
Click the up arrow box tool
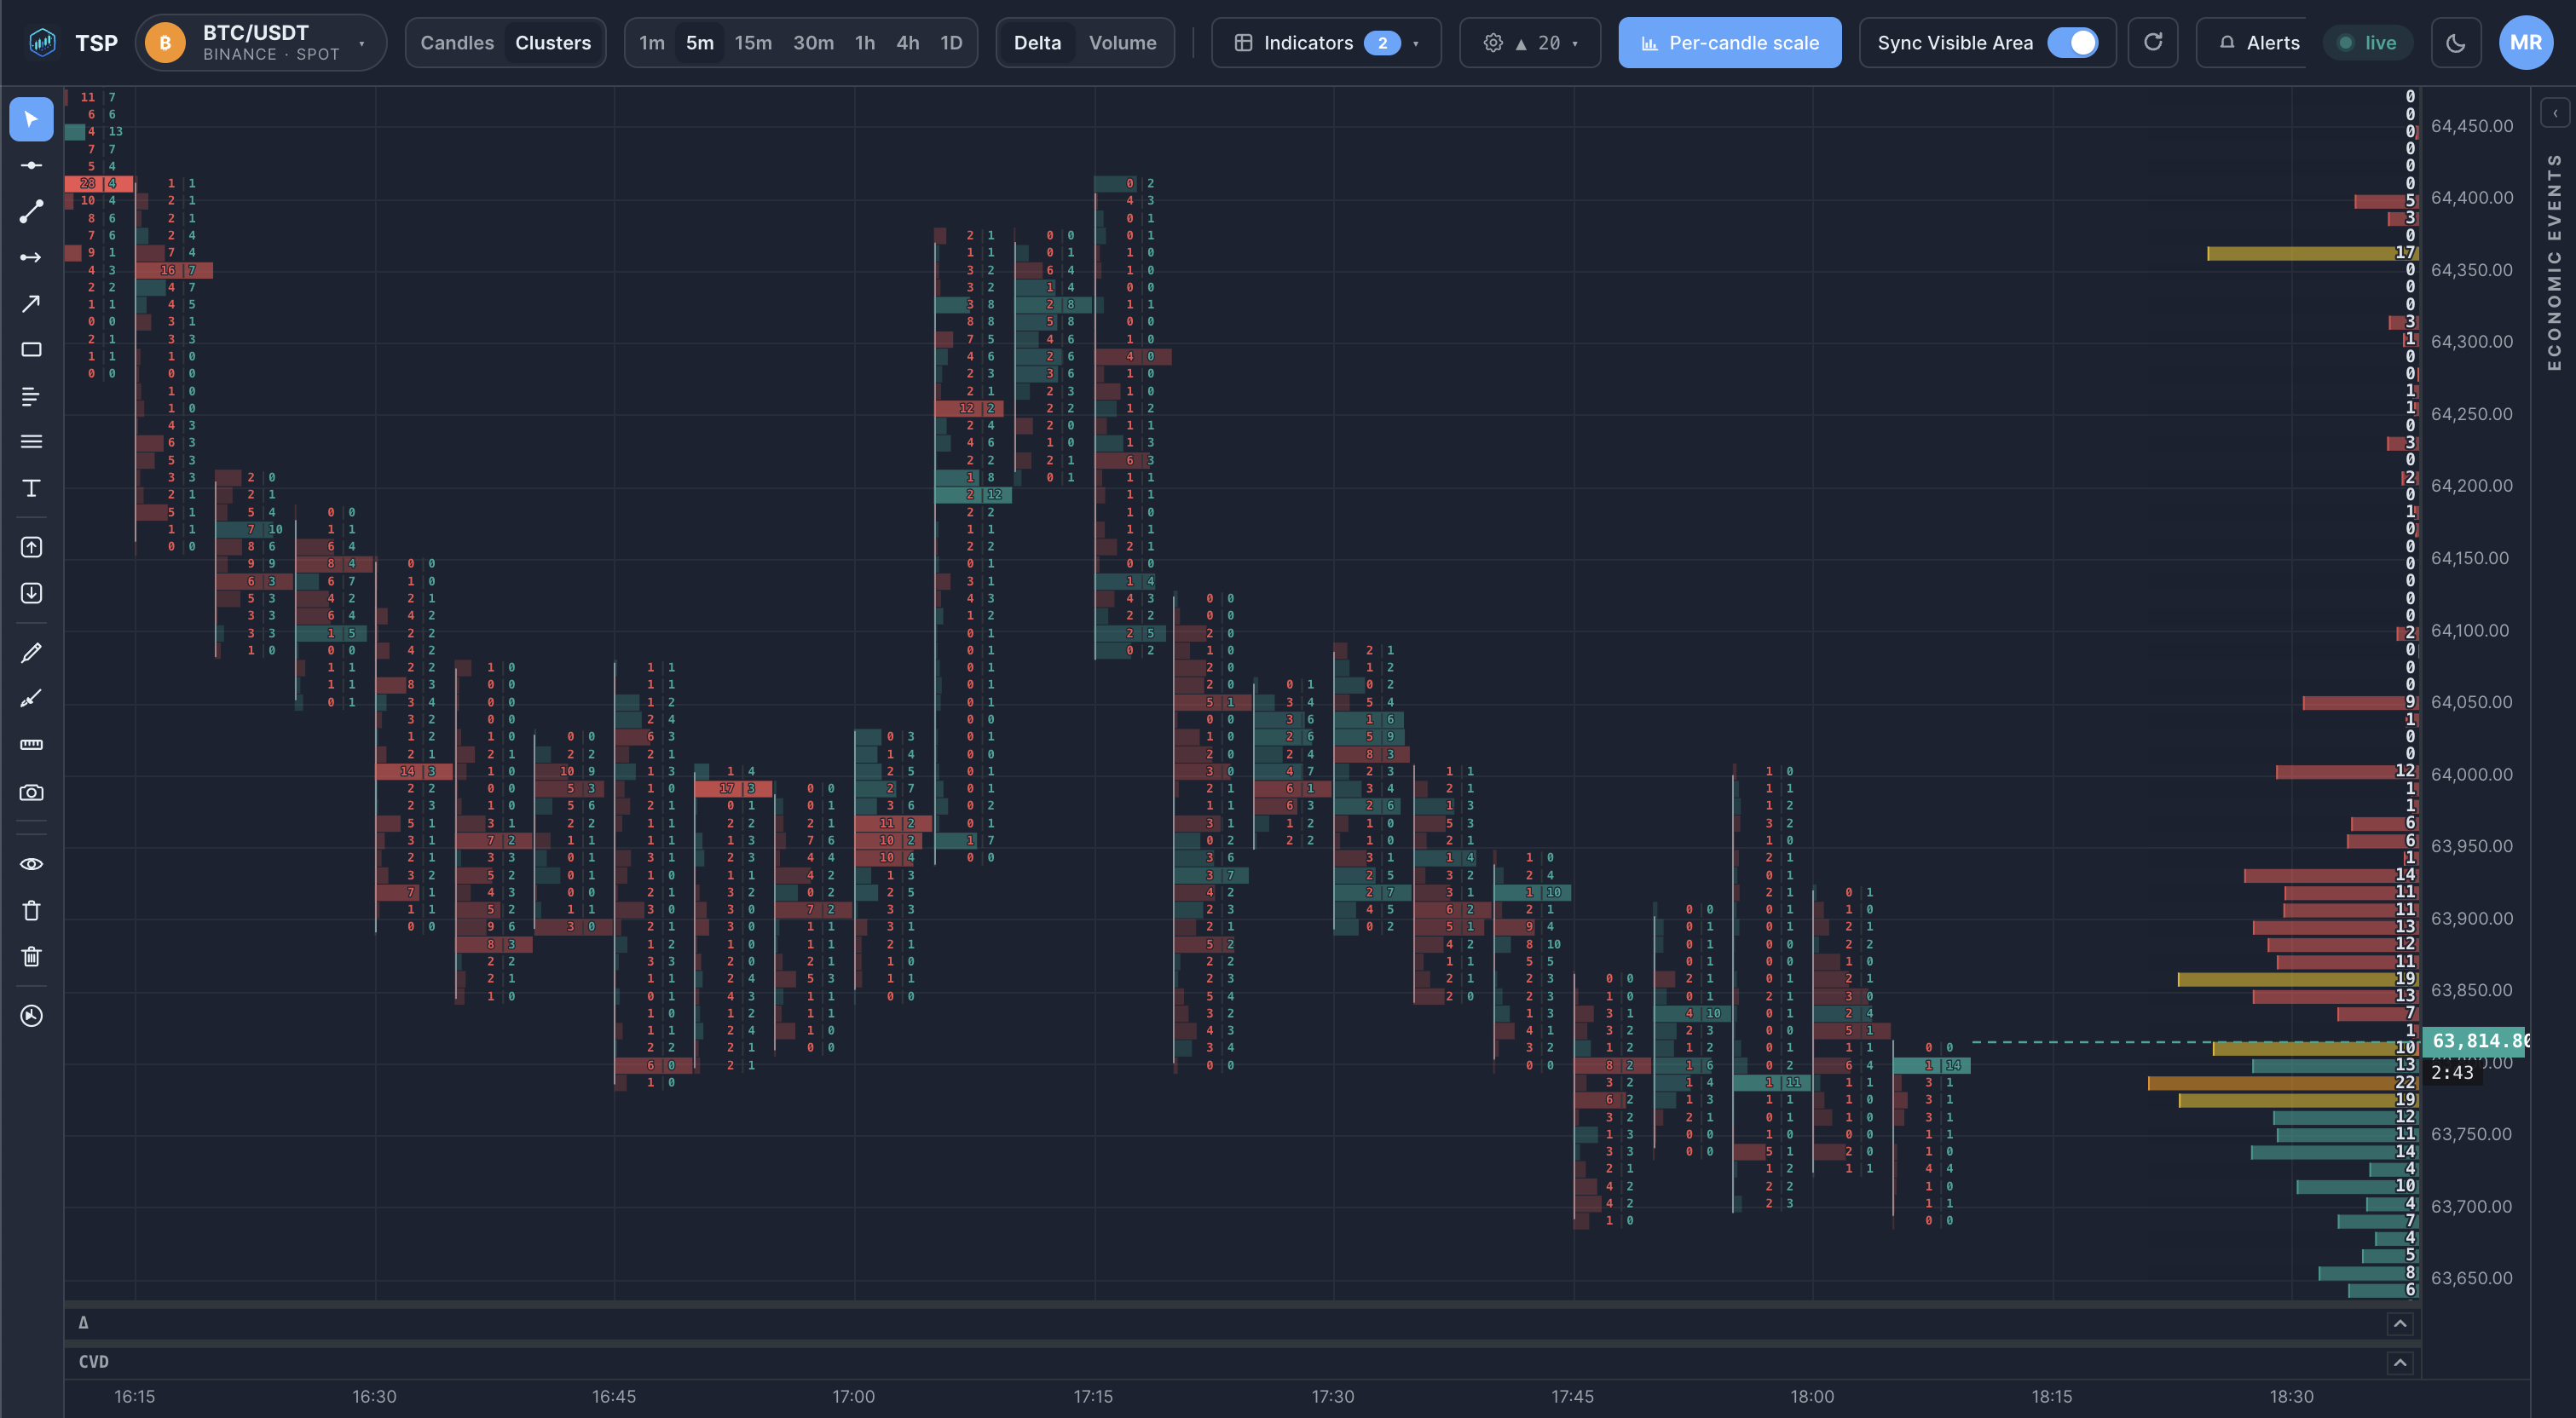[x=31, y=547]
